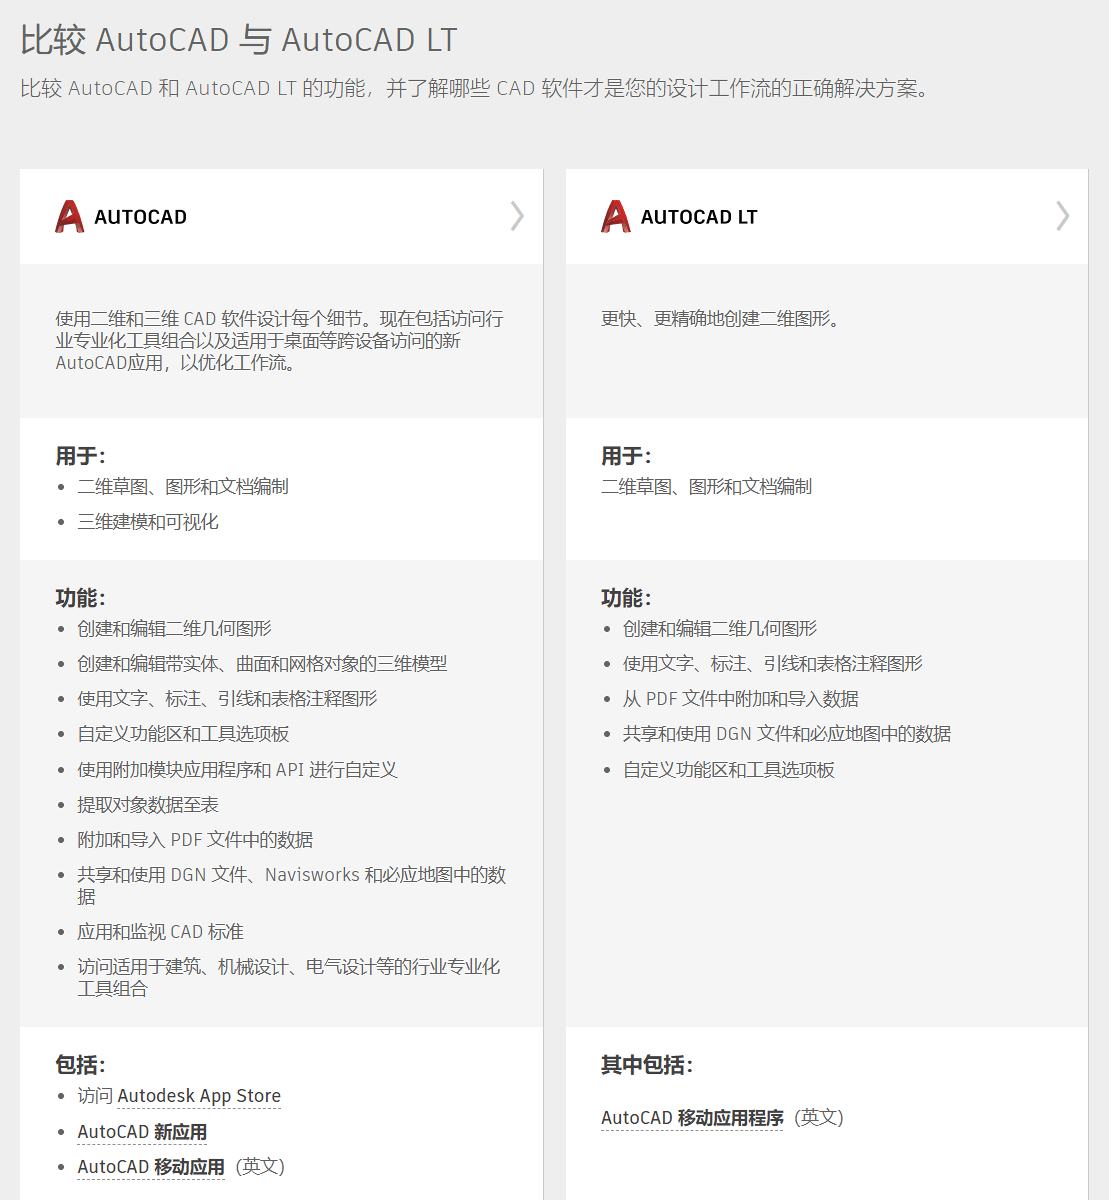Click the 创建和编辑带实体 三维模型 bullet
Image resolution: width=1109 pixels, height=1200 pixels.
pos(262,664)
